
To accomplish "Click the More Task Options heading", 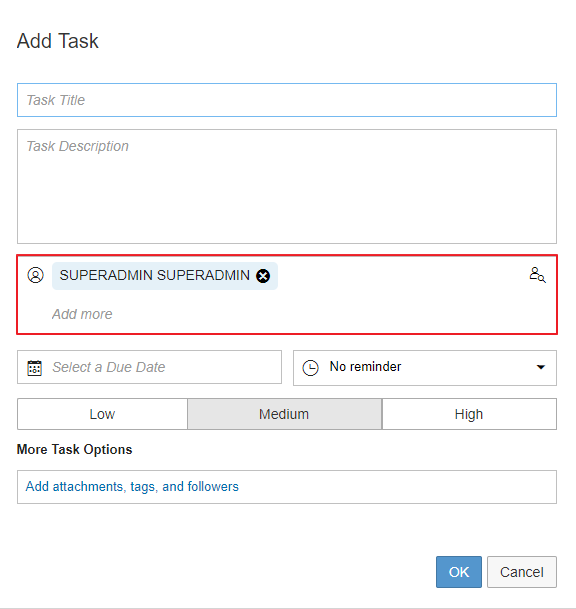I will click(75, 449).
